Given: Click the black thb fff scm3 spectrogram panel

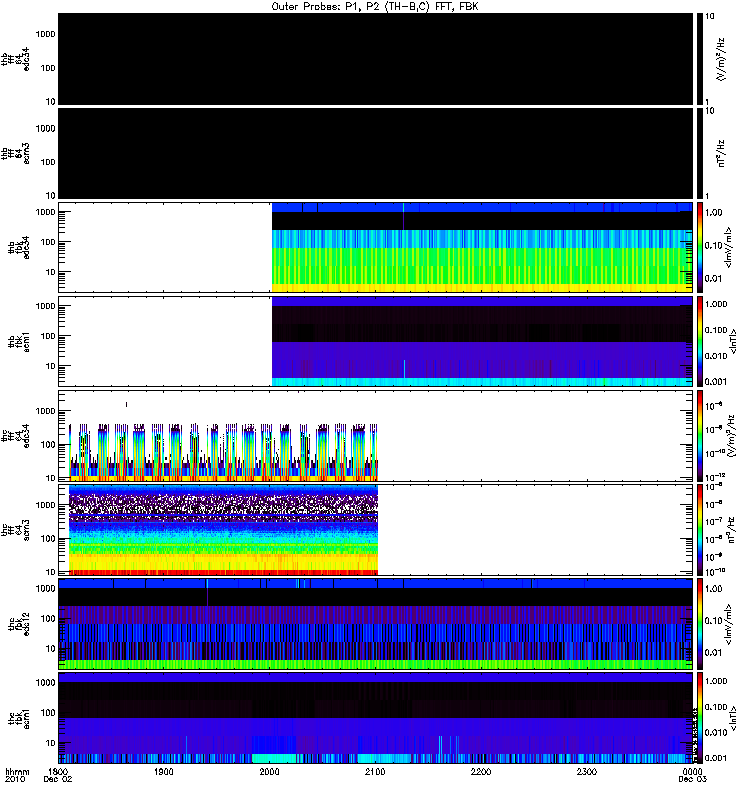Looking at the screenshot, I should [376, 153].
